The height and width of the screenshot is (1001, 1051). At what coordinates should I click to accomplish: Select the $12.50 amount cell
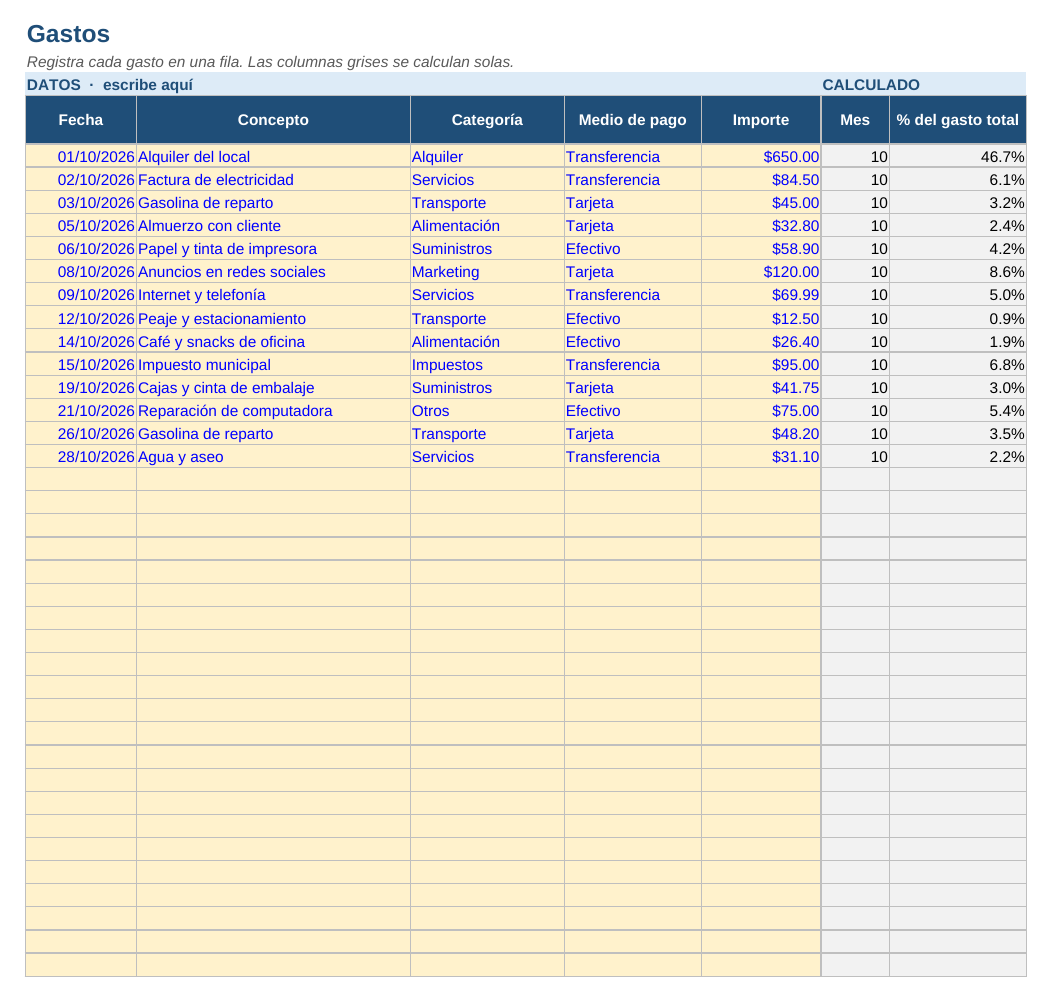(761, 318)
